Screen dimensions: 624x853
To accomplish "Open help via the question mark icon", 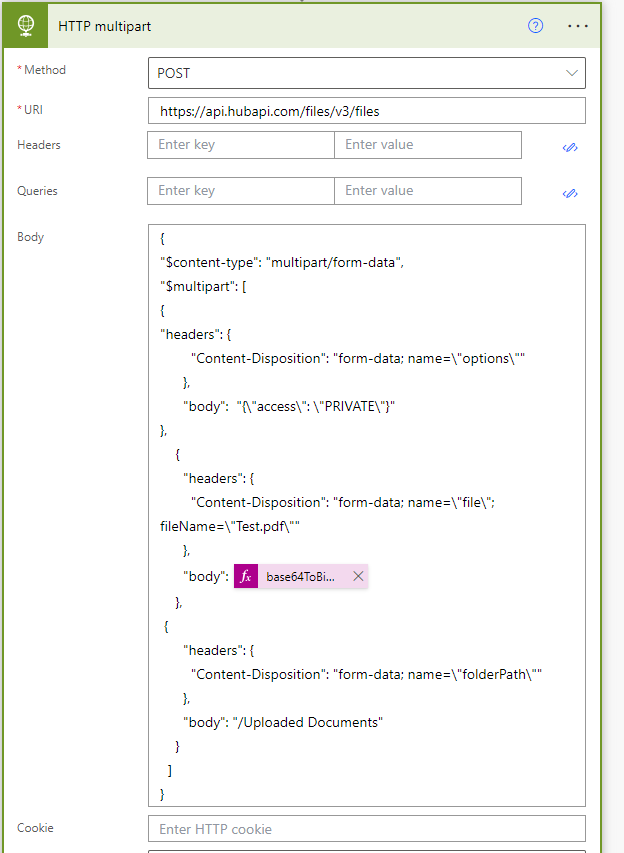I will click(x=535, y=25).
